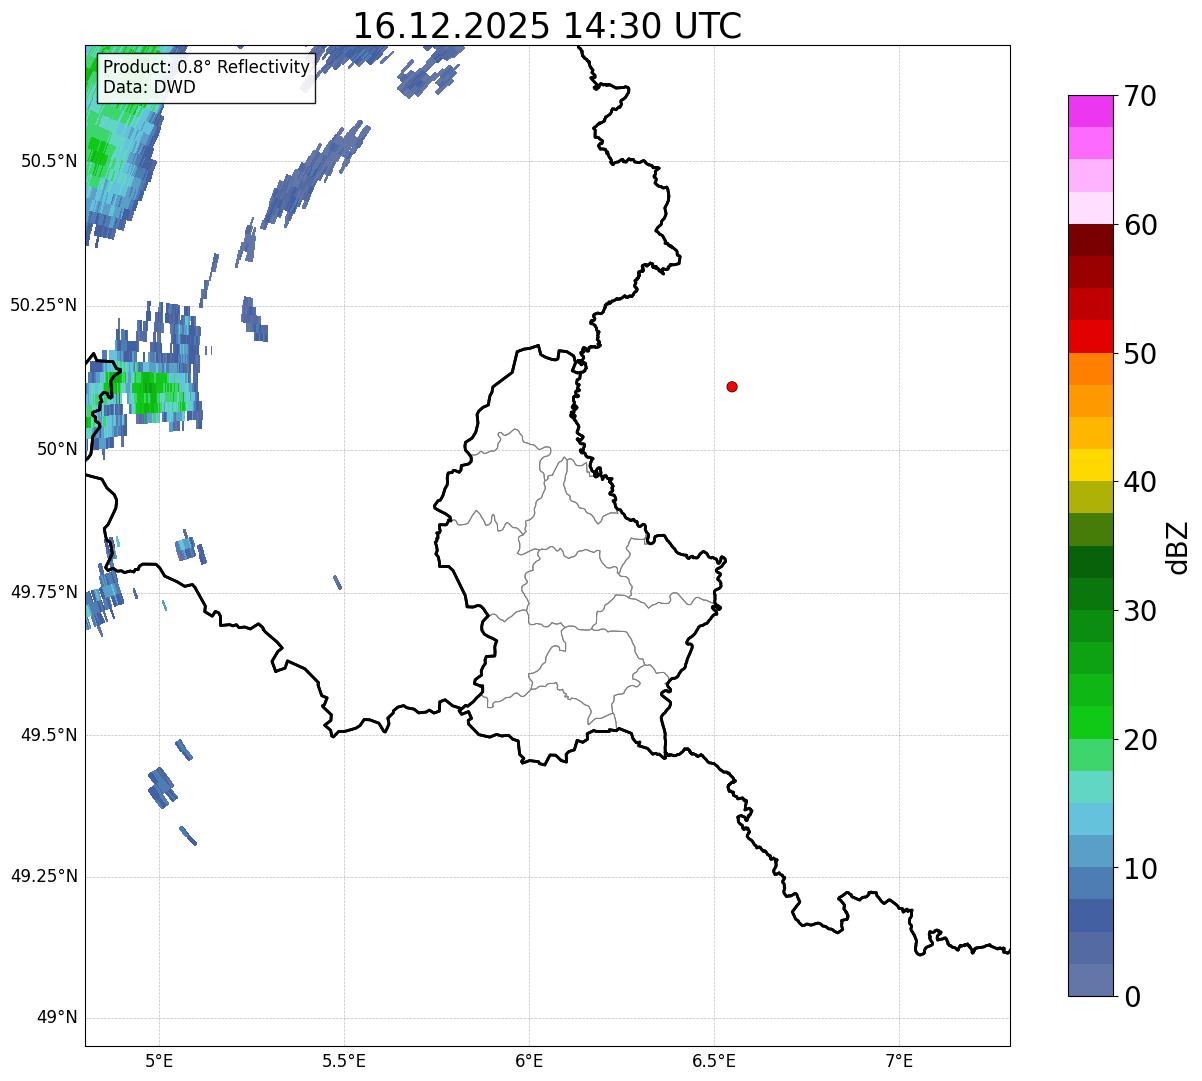Viewport: 1202px width, 1081px height.
Task: Click the latitude label "50.25°N"
Action: click(x=44, y=305)
